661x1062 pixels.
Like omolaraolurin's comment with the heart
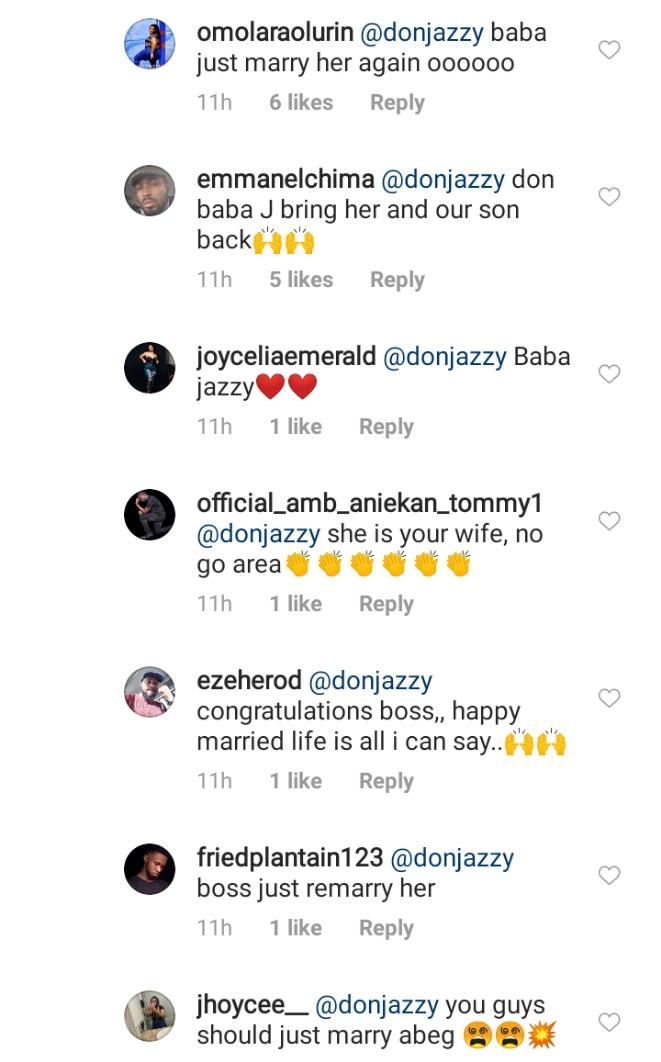point(609,50)
